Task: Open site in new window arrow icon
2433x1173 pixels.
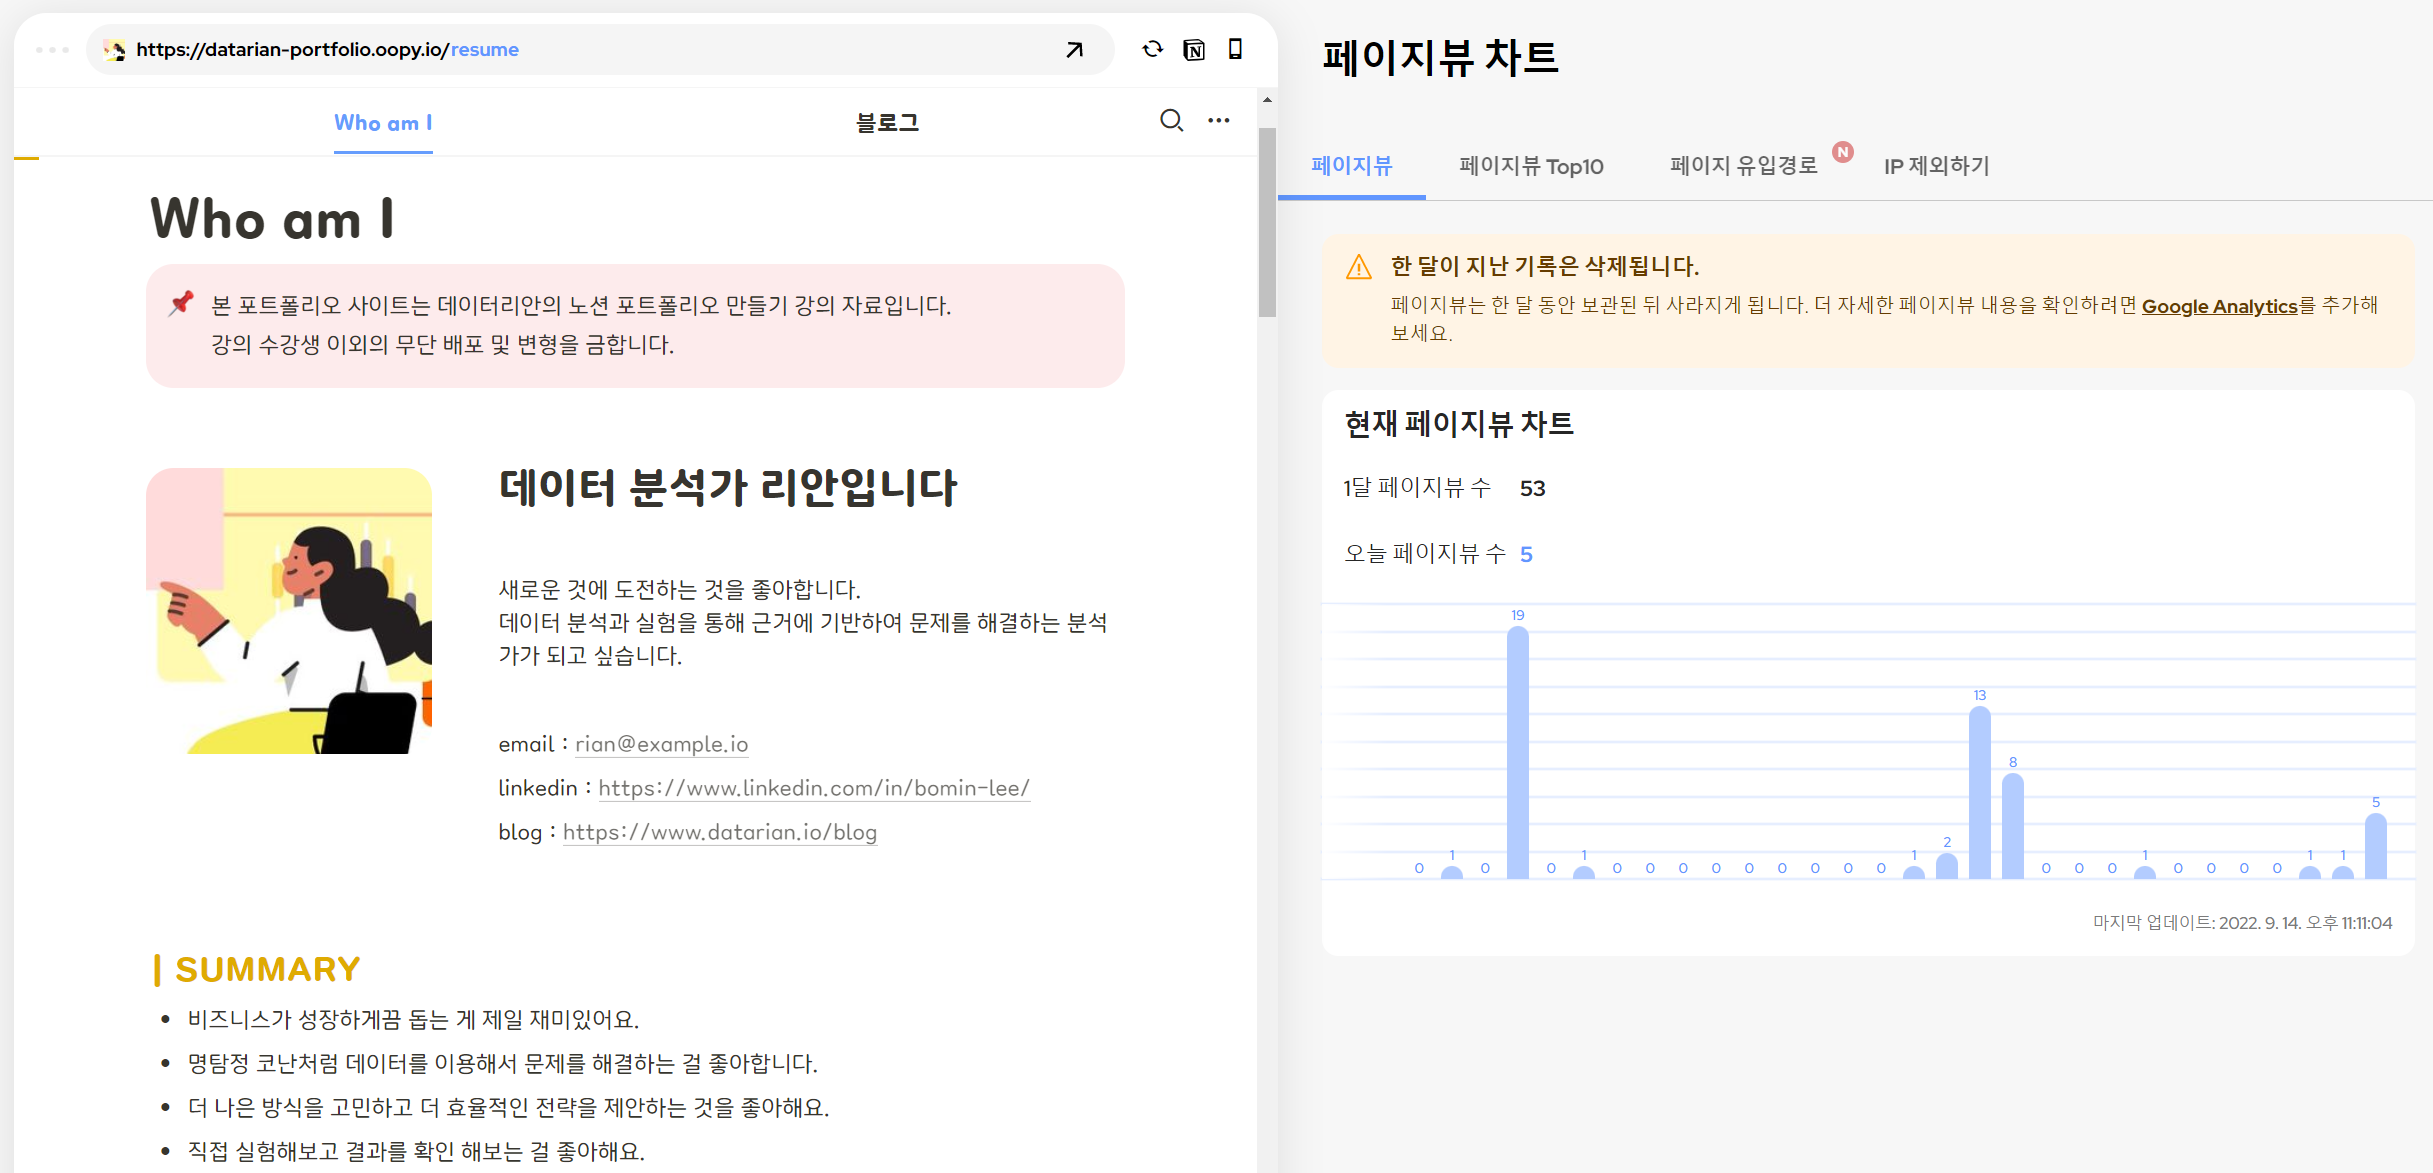Action: (1074, 50)
